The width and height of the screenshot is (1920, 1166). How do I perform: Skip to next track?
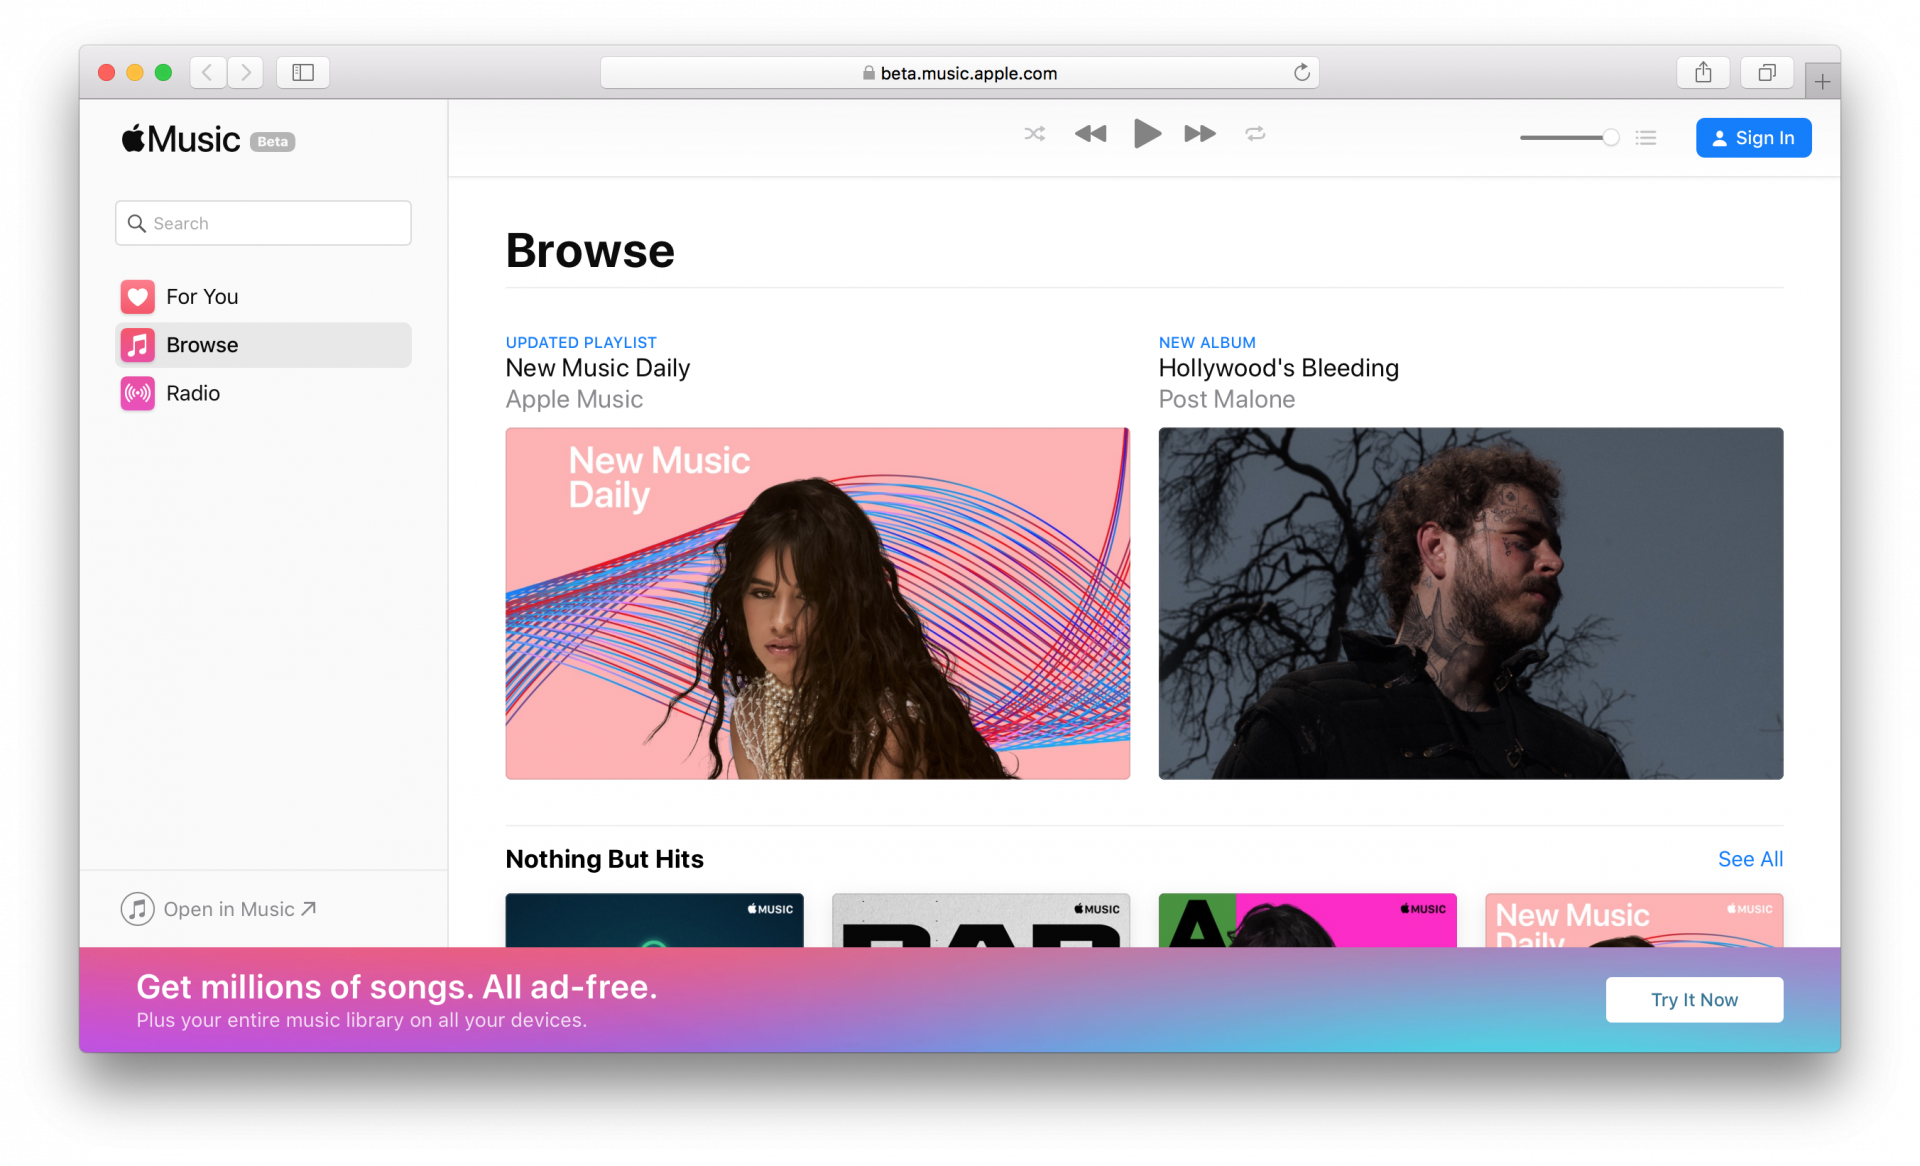(1200, 134)
